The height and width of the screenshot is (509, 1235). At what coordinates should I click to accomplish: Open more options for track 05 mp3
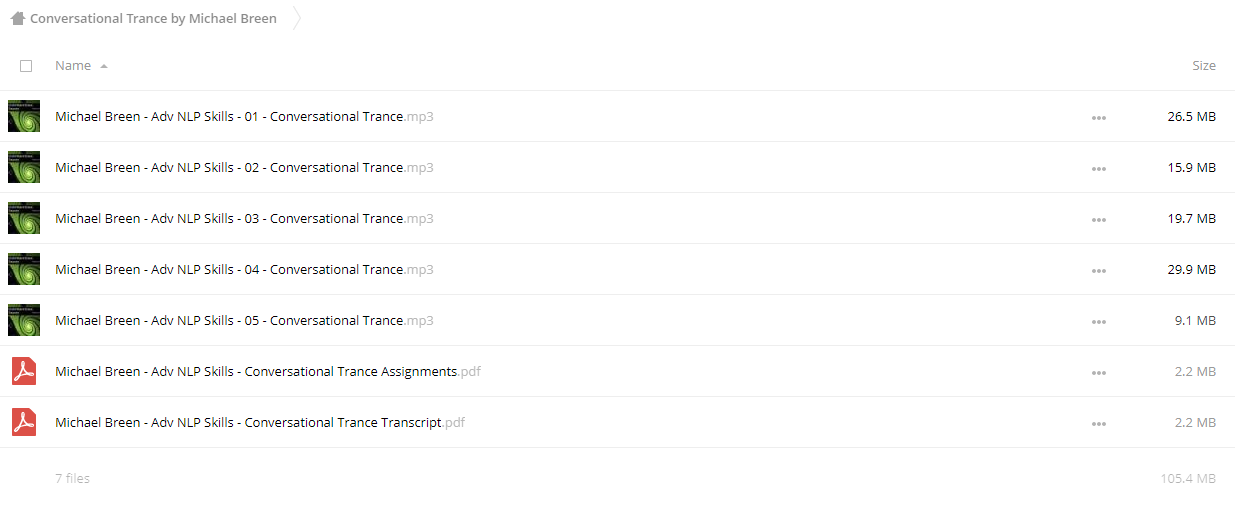[x=1099, y=321]
